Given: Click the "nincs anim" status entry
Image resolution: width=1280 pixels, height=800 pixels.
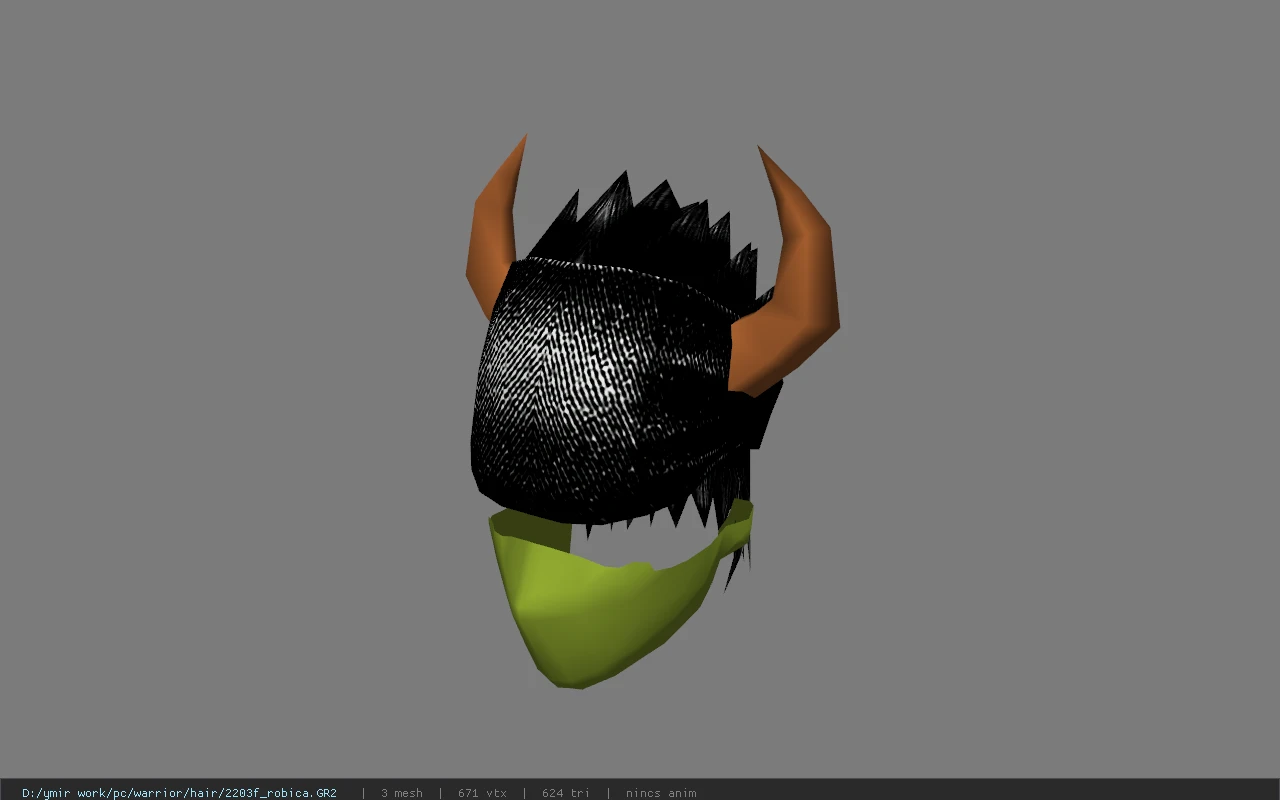Looking at the screenshot, I should [661, 793].
